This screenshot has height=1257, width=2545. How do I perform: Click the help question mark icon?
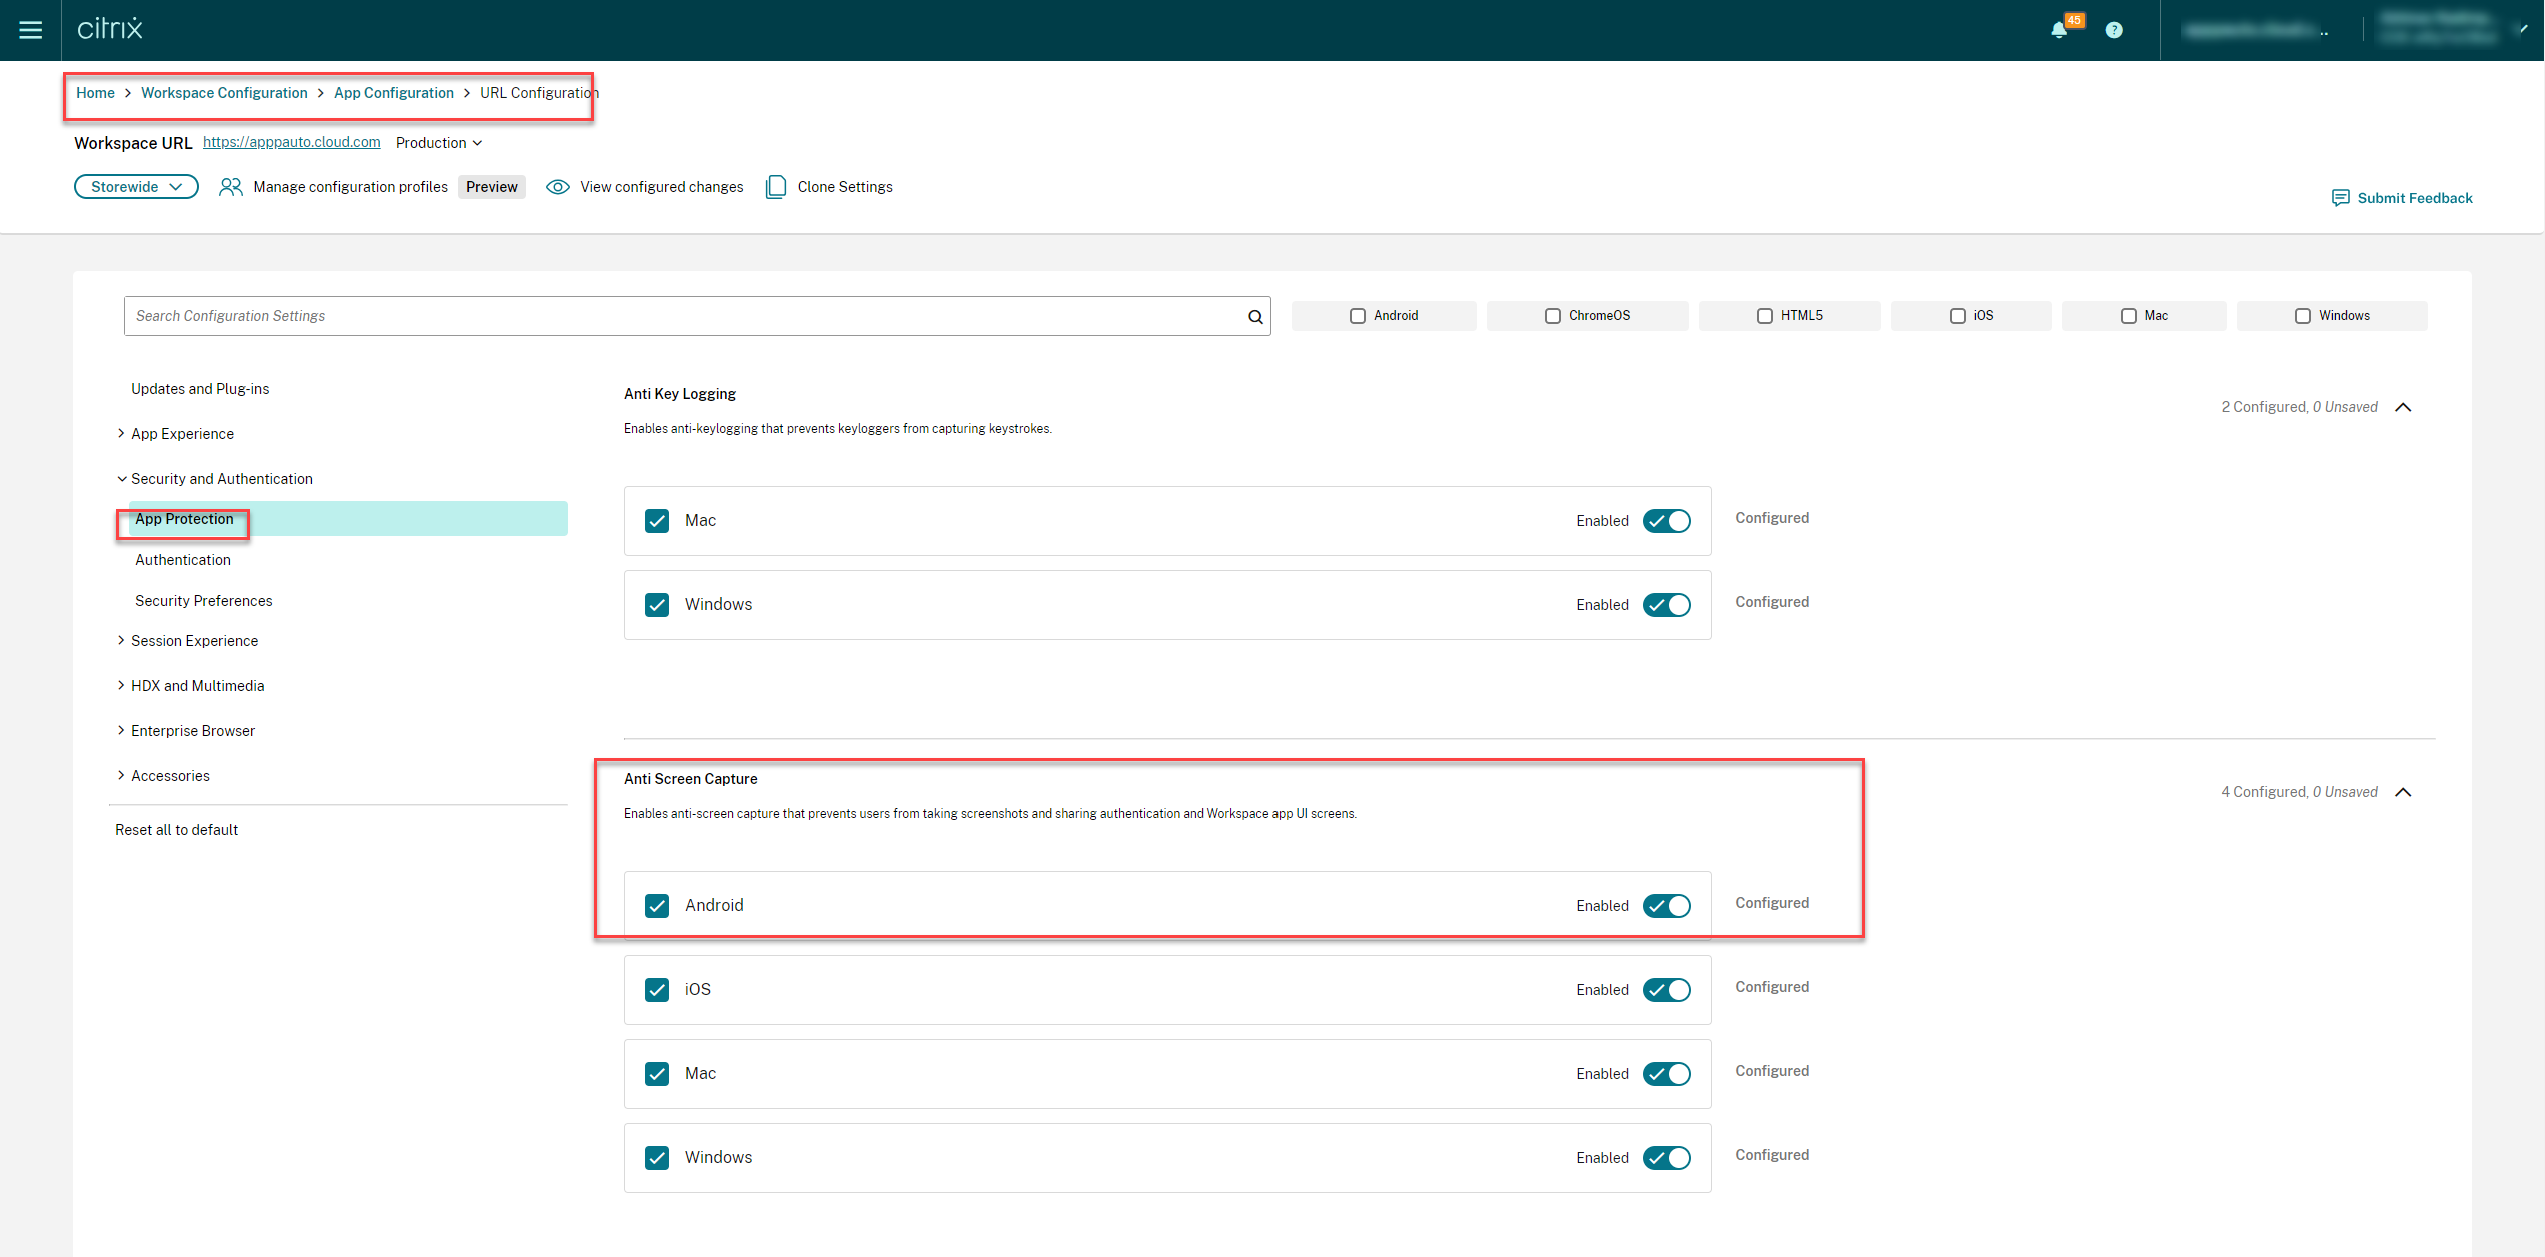[x=2113, y=31]
